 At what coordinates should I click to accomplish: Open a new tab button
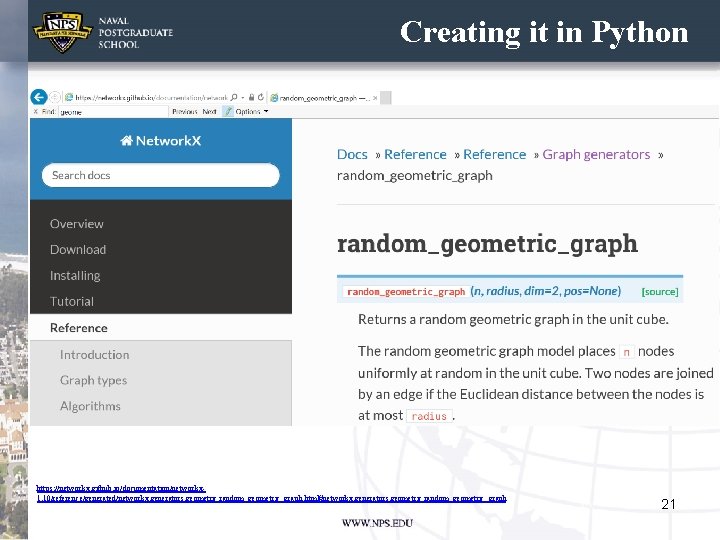386,98
